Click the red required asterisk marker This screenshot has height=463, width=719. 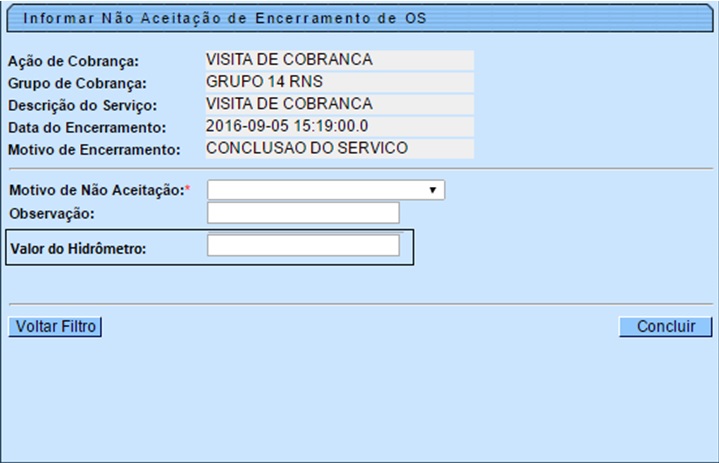186,188
